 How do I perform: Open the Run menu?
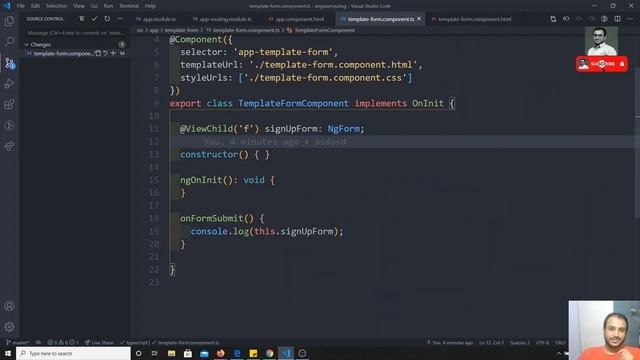coord(108,6)
